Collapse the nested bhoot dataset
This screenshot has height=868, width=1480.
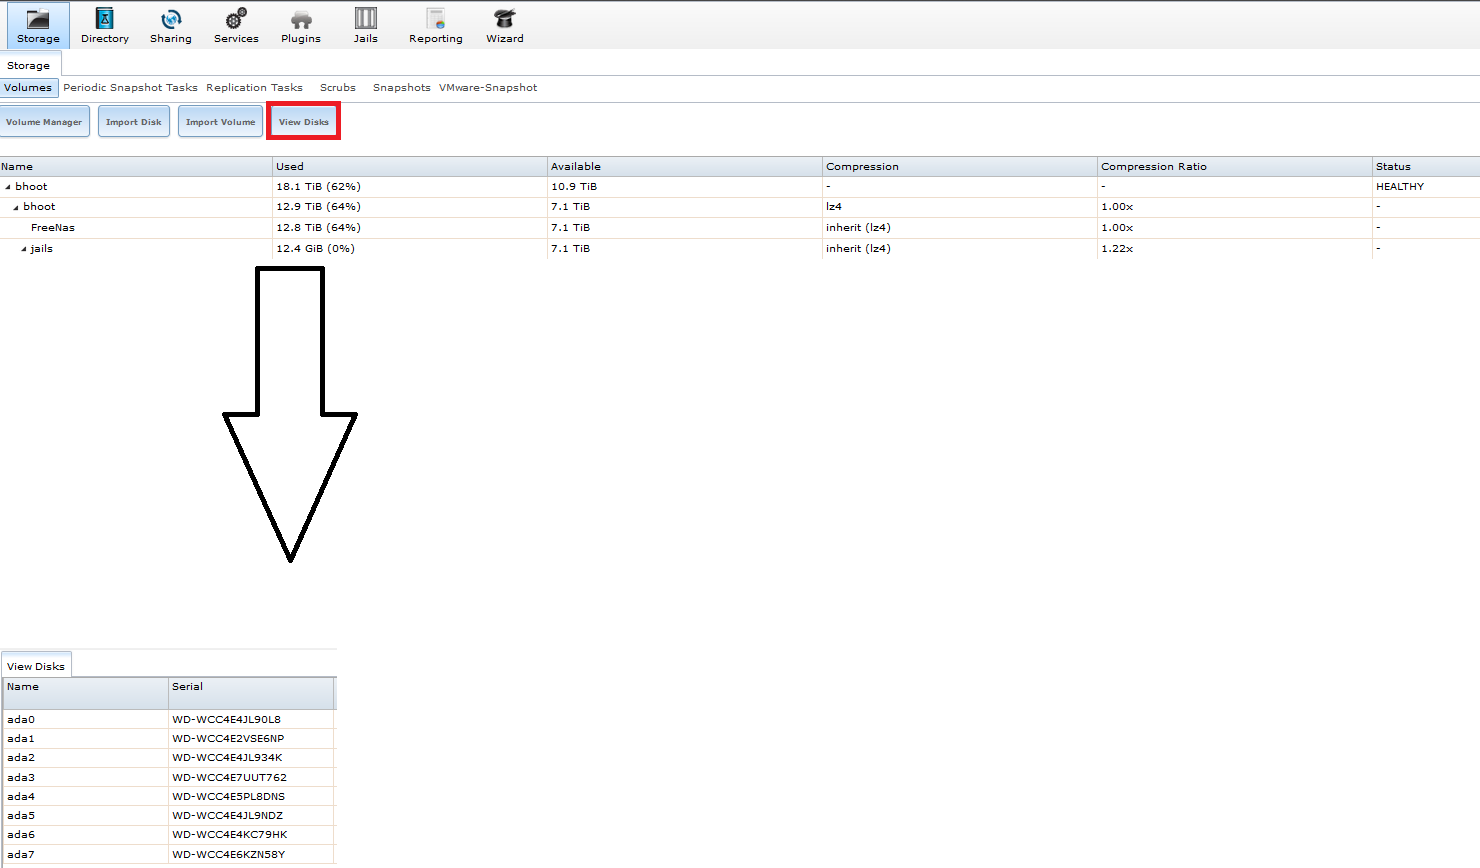pos(16,207)
